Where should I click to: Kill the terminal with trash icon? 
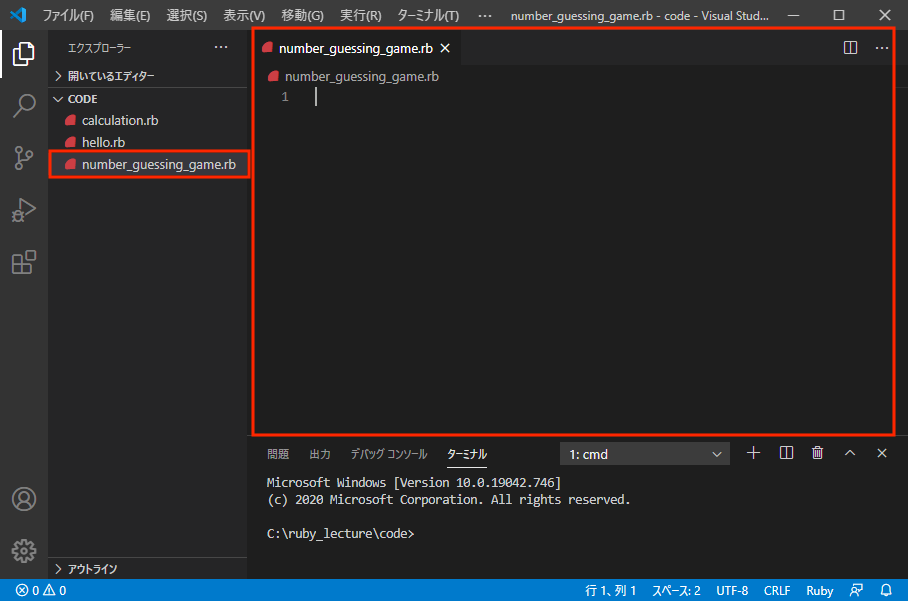817,453
